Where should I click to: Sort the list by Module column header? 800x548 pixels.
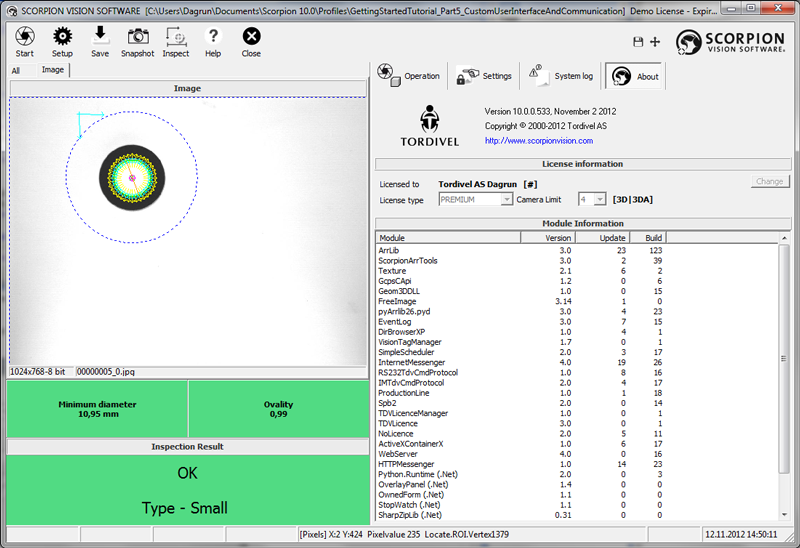tap(447, 238)
